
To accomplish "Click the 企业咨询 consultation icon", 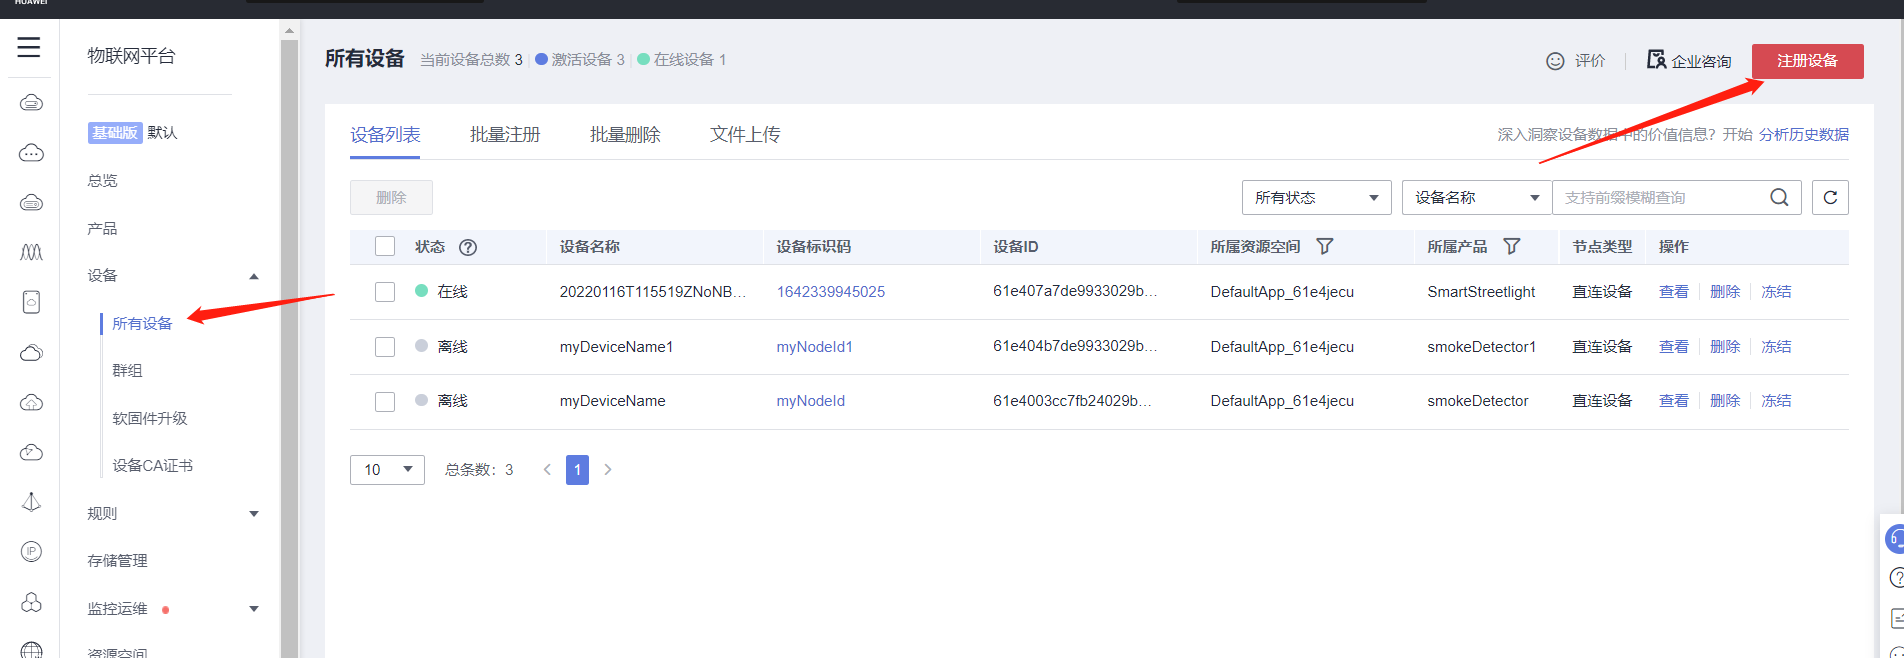I will [1656, 60].
